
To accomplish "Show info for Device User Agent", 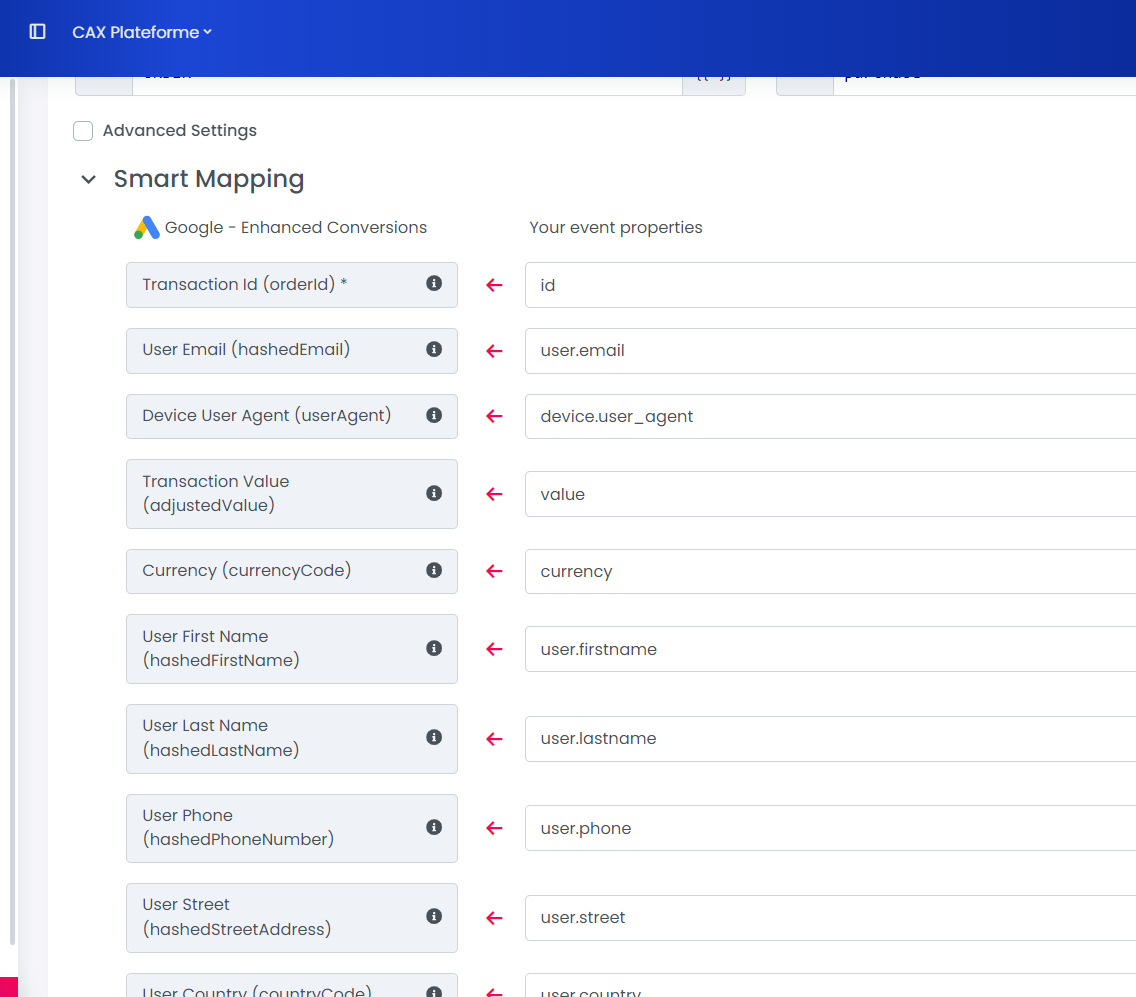I will click(434, 415).
